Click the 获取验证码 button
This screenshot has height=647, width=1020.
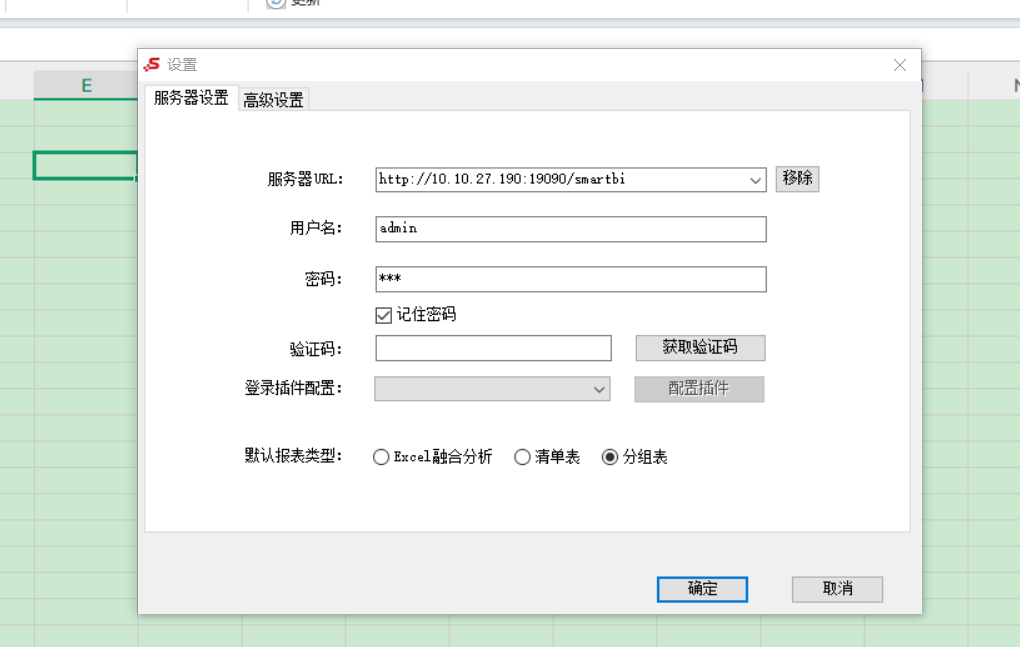700,348
